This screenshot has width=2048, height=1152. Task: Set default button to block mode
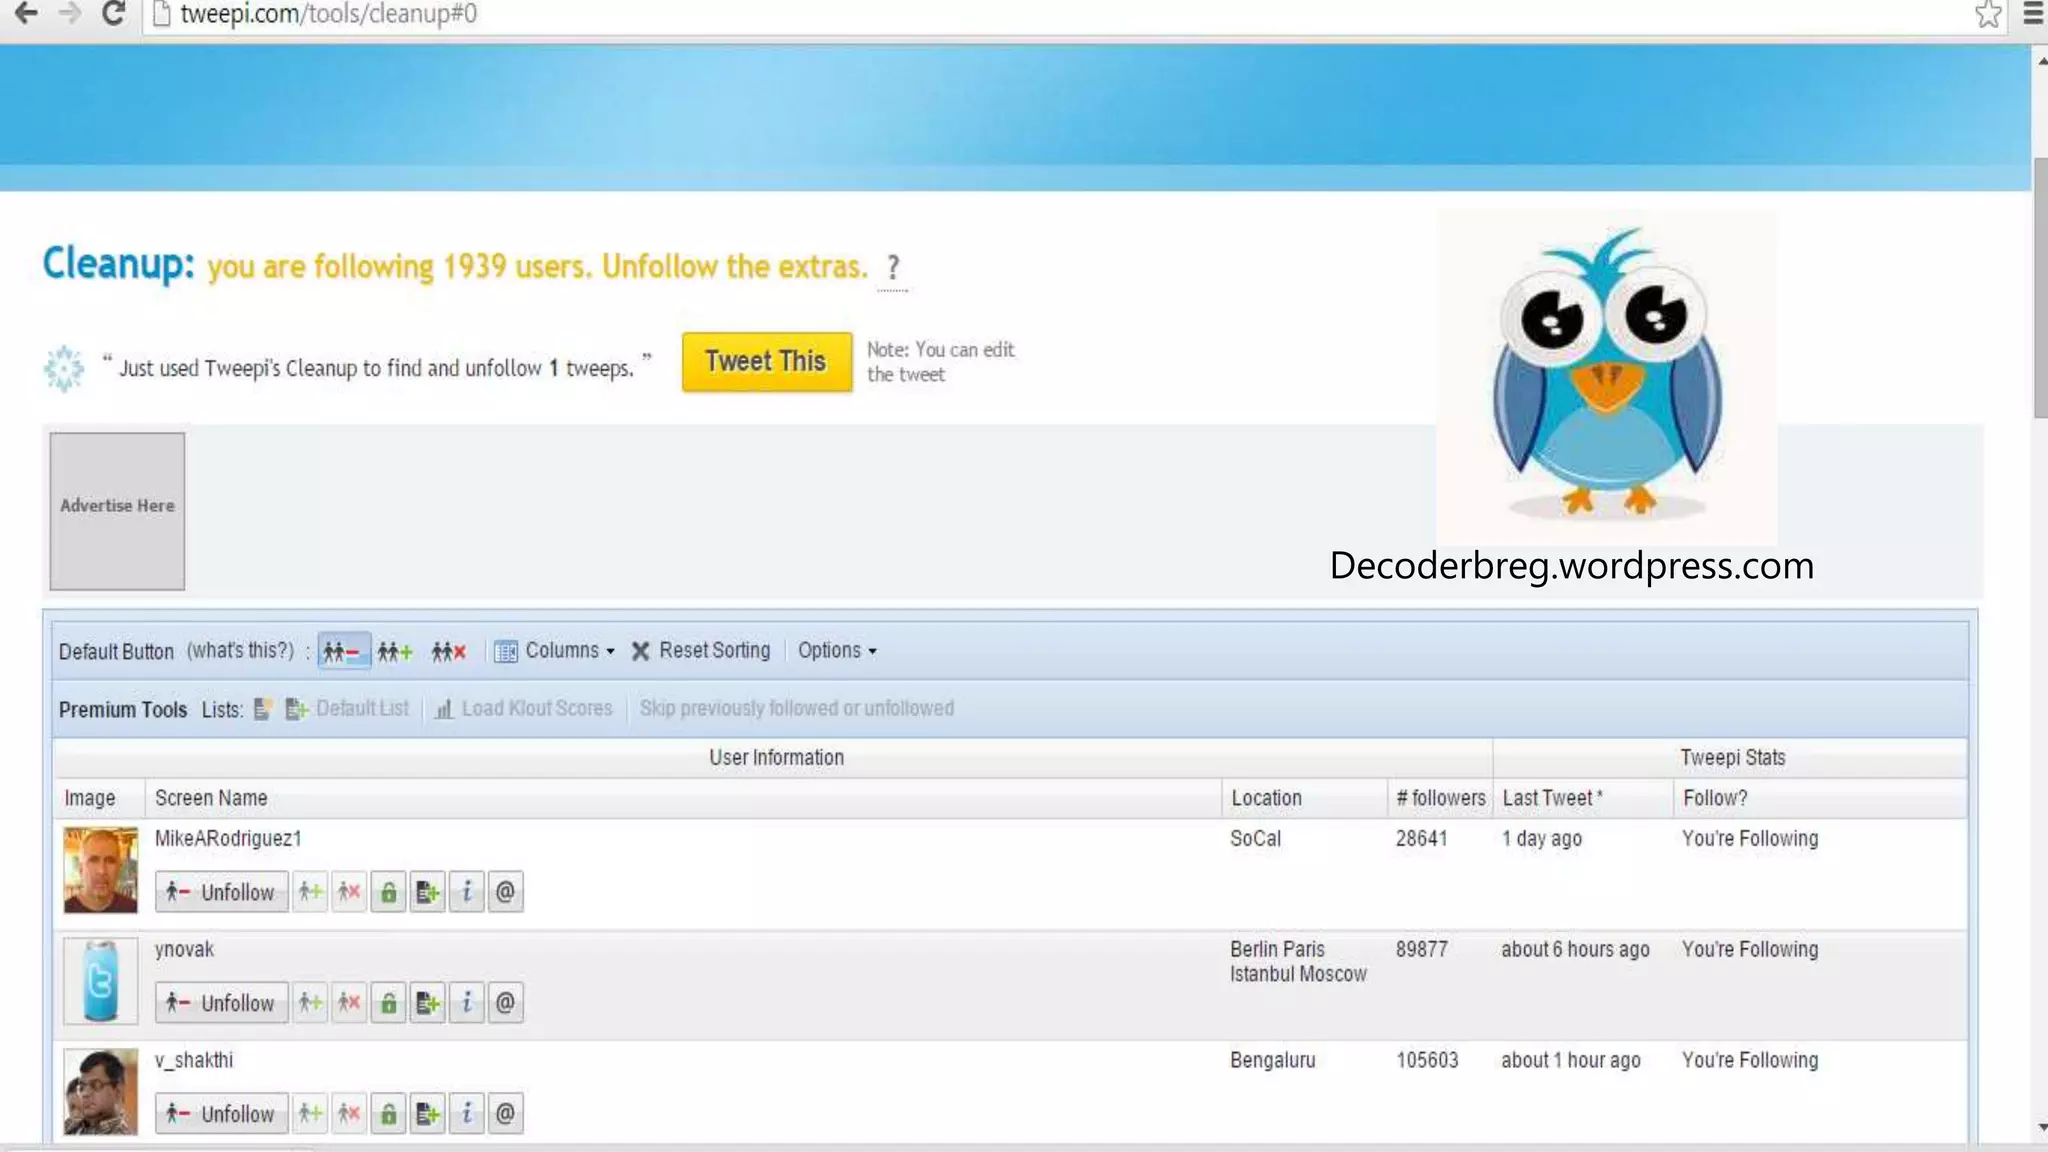[449, 651]
